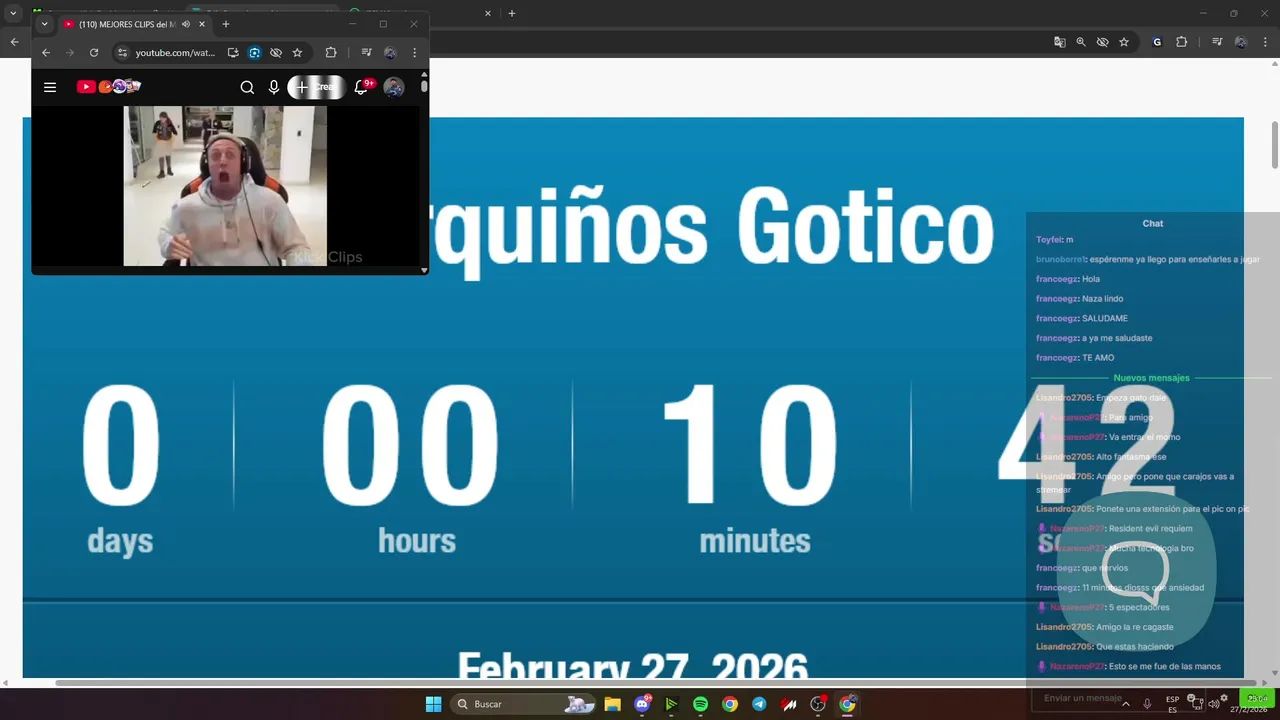Bookmark star in background Chrome window
This screenshot has height=720, width=1280.
[1124, 42]
